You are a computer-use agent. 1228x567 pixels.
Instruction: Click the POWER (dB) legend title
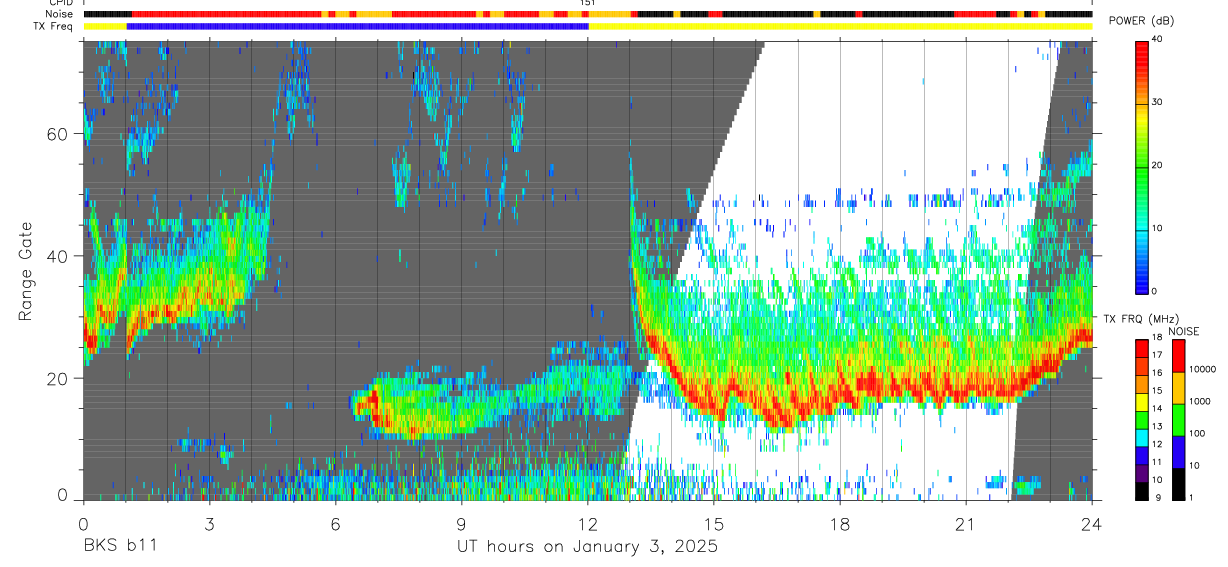point(1142,21)
